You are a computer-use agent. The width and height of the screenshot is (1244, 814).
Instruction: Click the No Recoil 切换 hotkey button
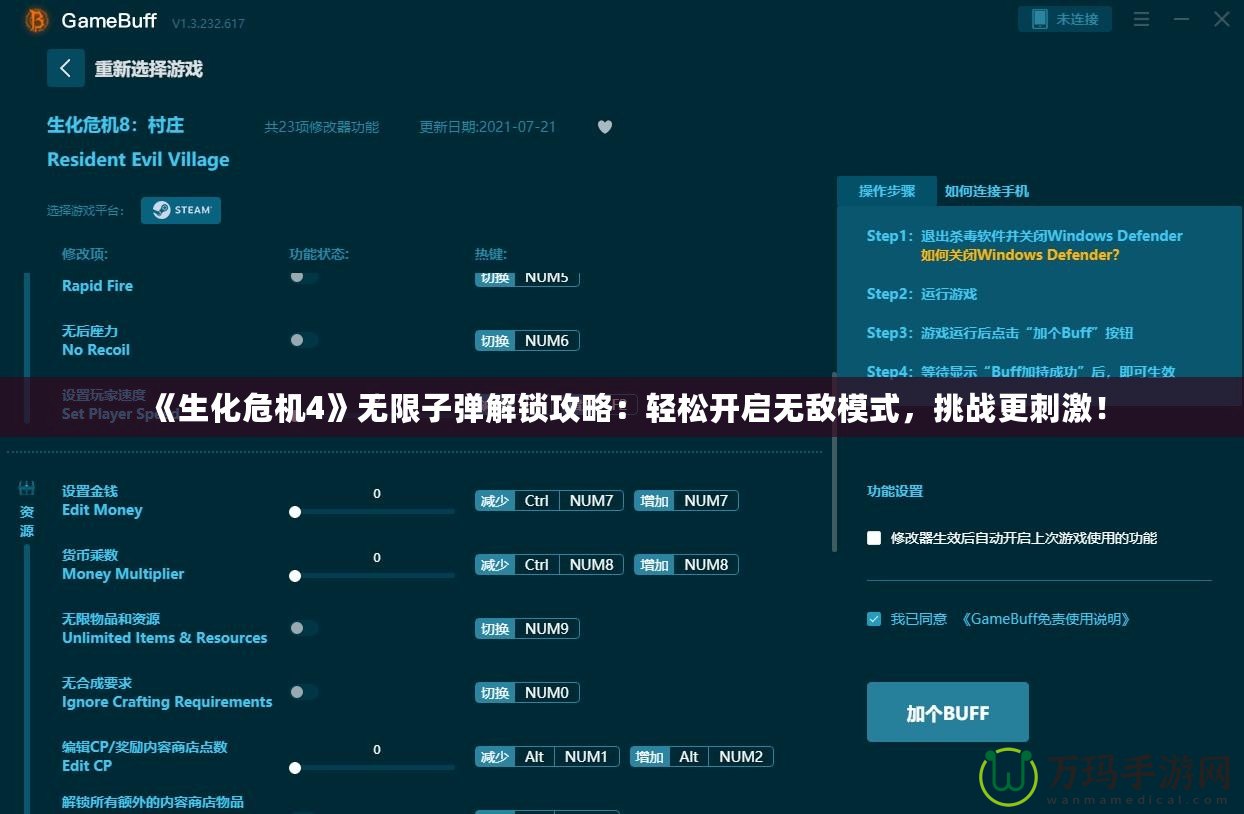click(x=495, y=341)
